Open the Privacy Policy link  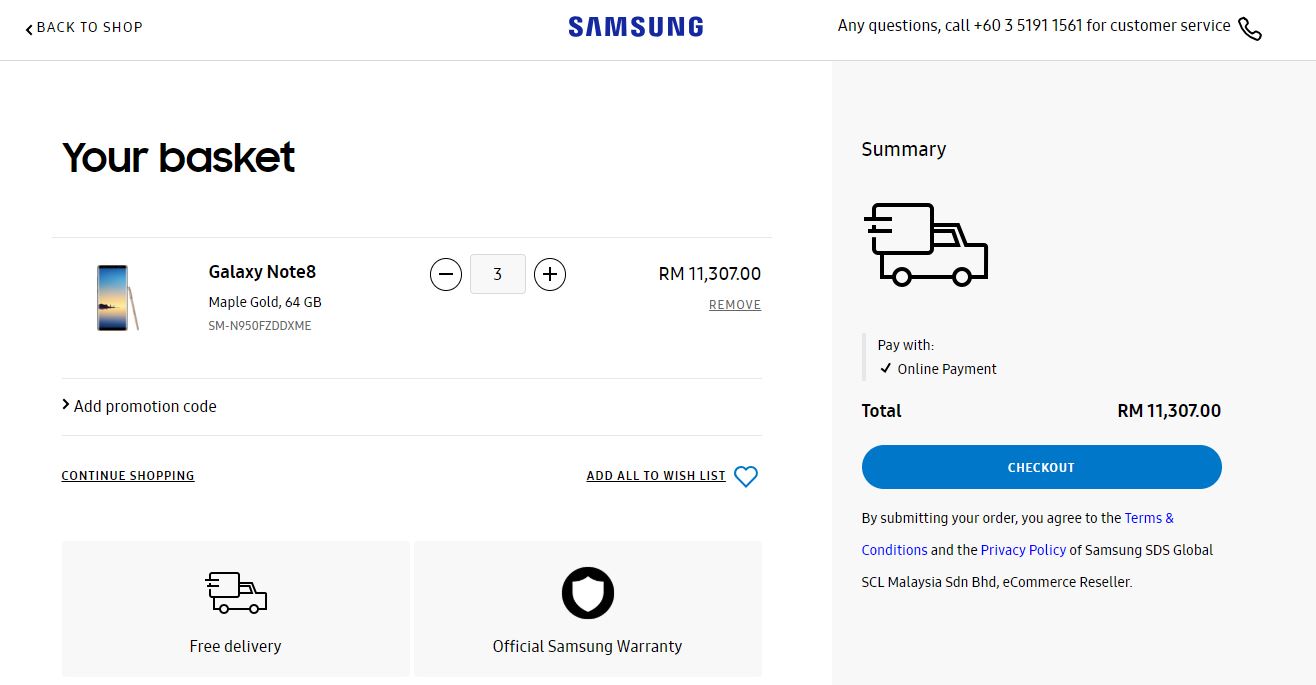[1023, 550]
